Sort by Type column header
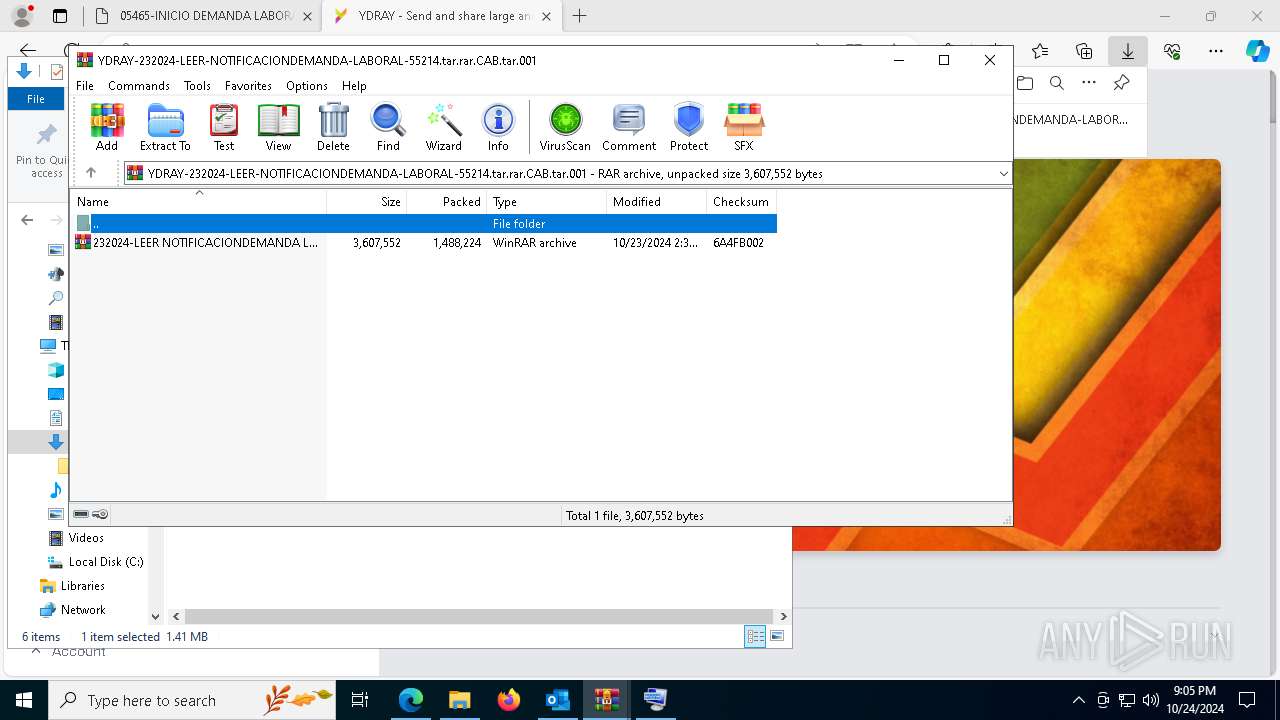Screen dimensions: 1280x720 (x=546, y=202)
